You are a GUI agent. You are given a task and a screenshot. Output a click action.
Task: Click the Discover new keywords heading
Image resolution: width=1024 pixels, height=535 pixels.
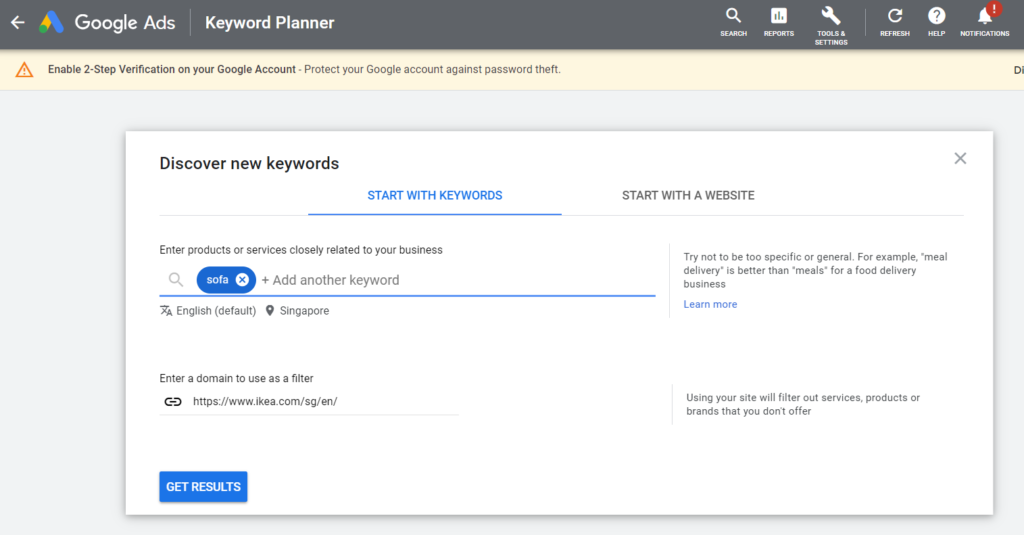click(x=249, y=163)
